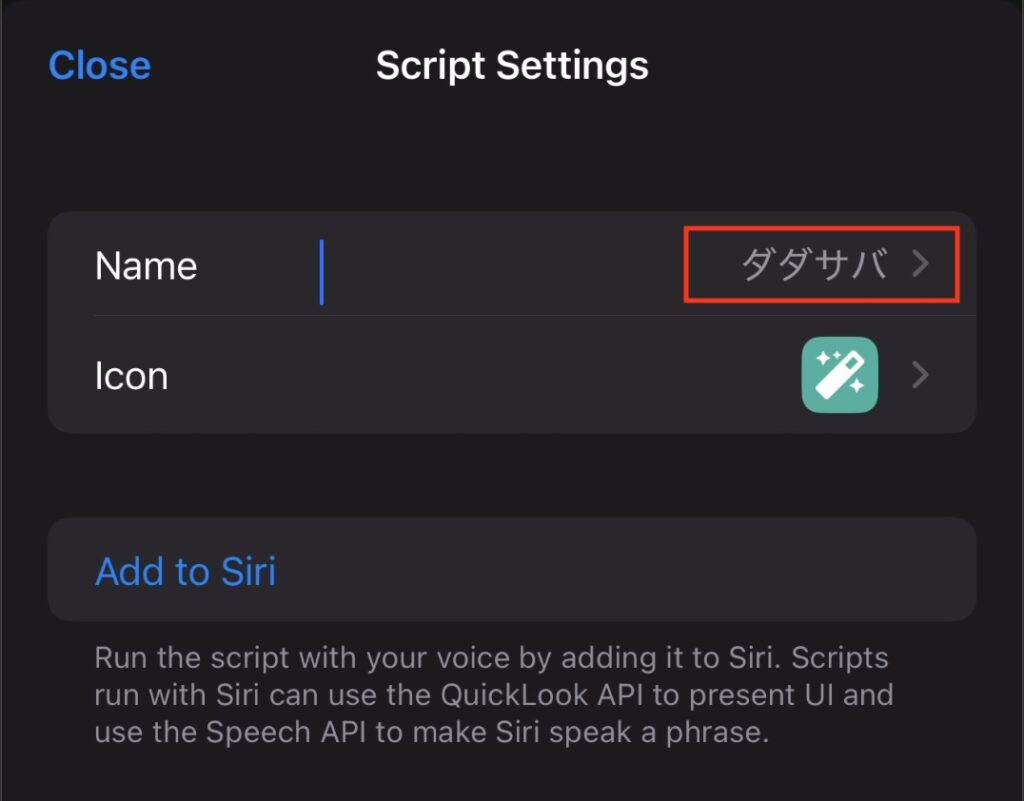The width and height of the screenshot is (1024, 801).
Task: Click the Icon label
Action: pyautogui.click(x=131, y=376)
